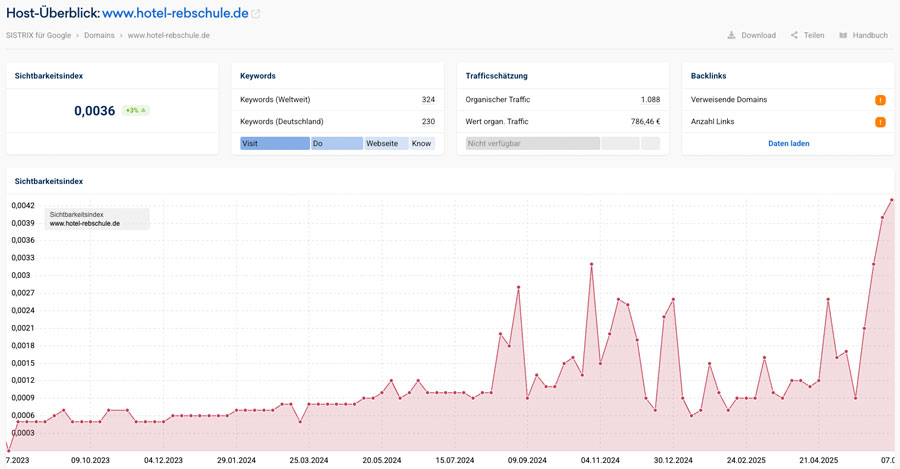Select the Do intent bar segment

tap(336, 143)
